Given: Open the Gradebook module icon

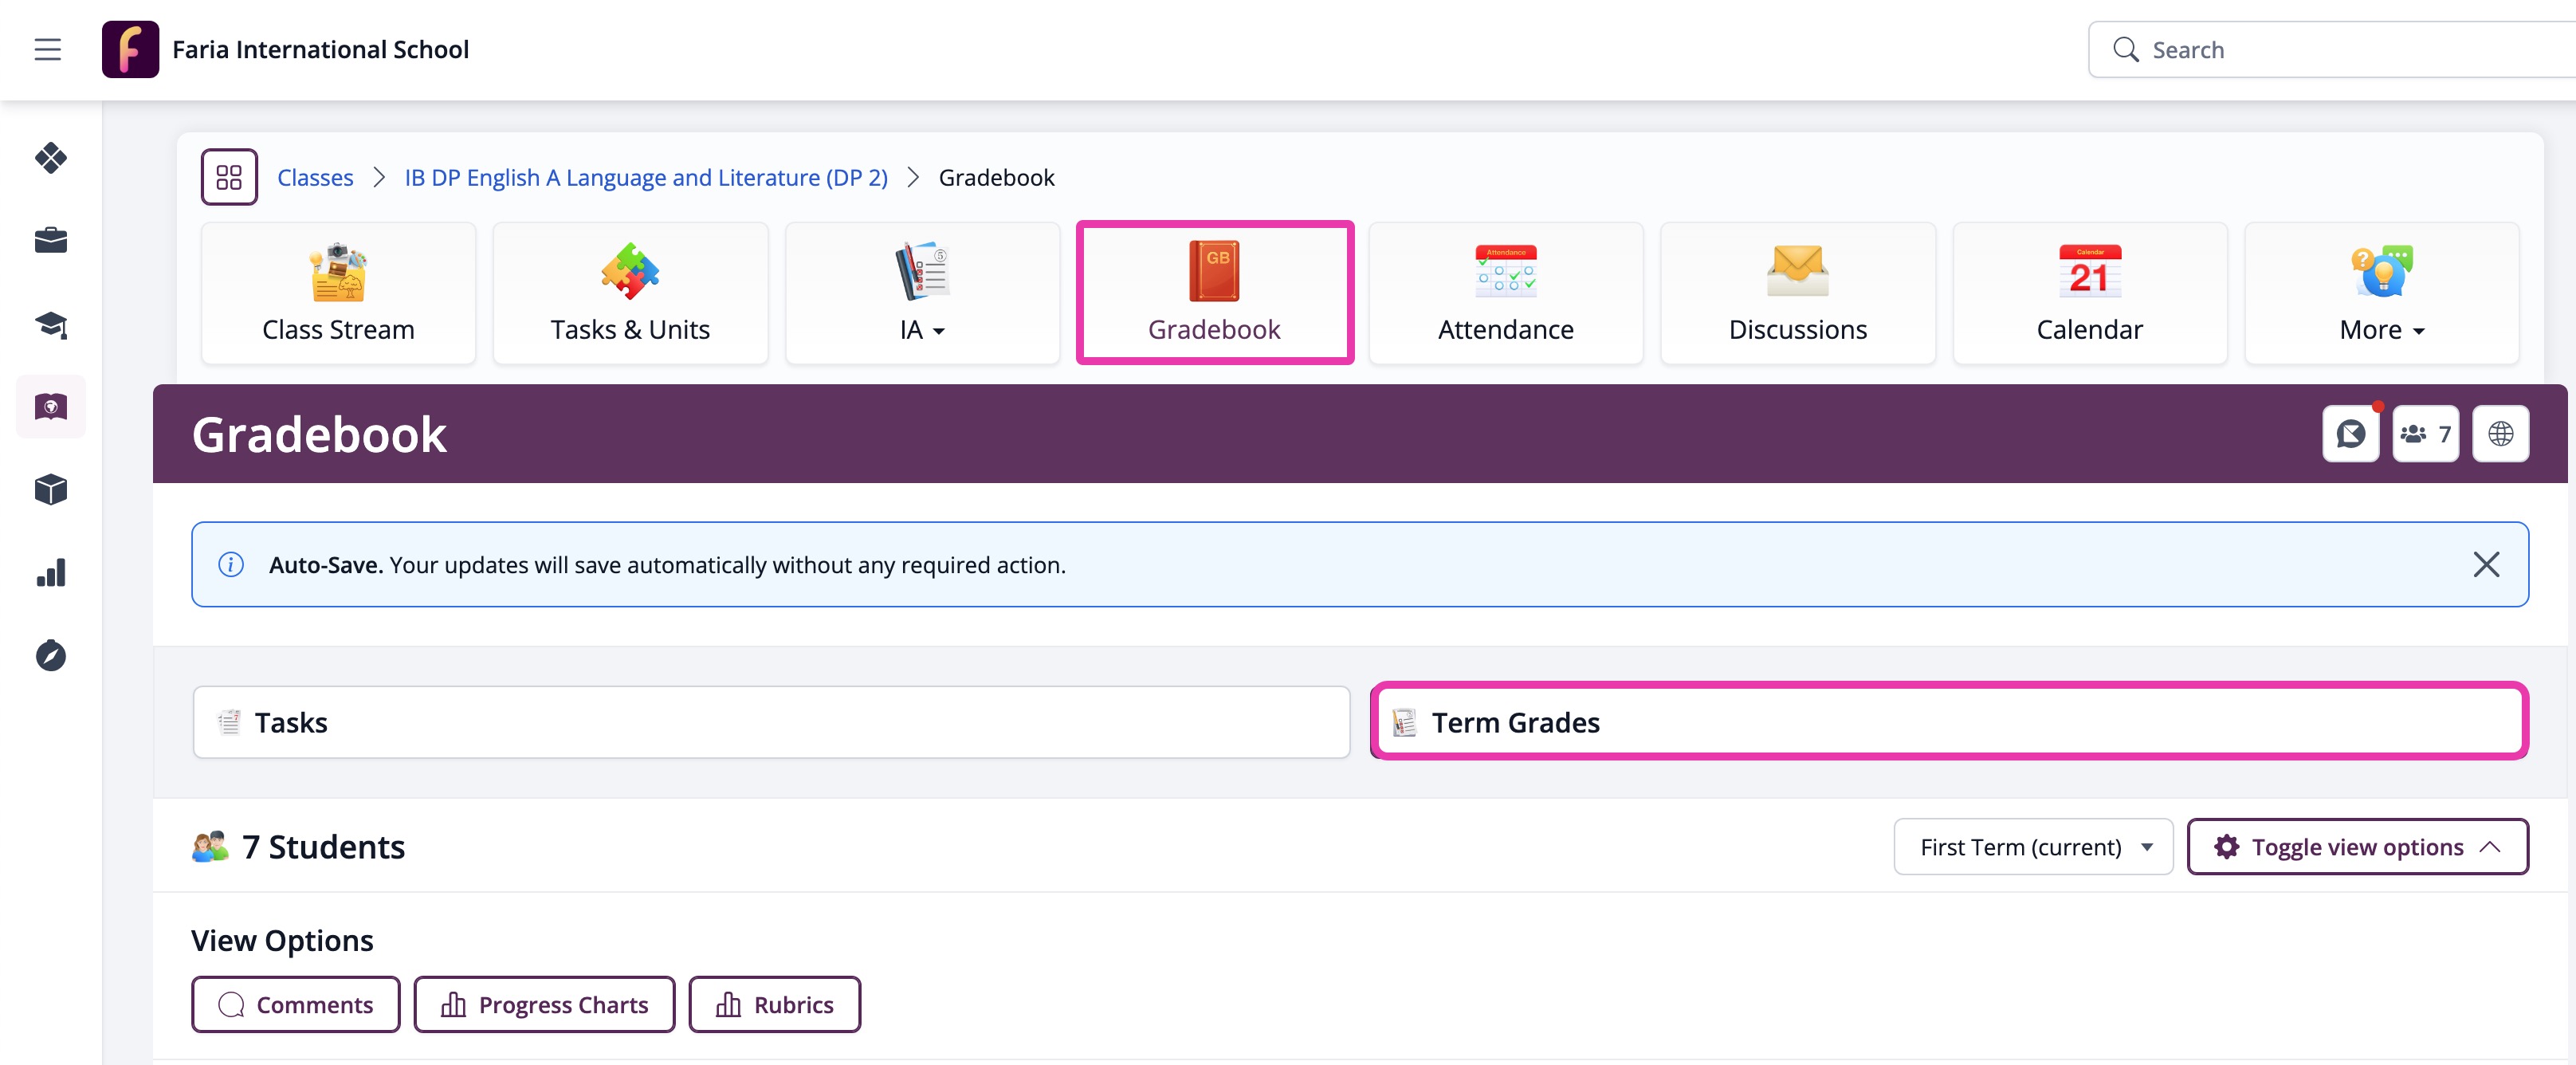Looking at the screenshot, I should 1214,270.
